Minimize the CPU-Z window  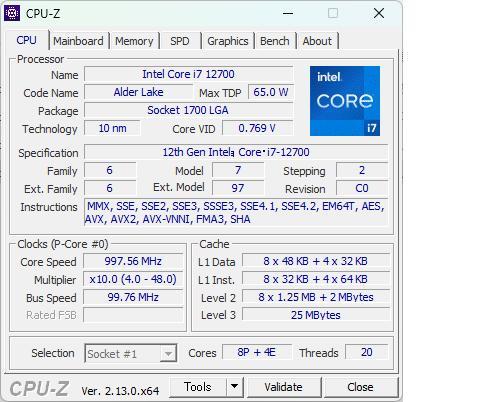(288, 13)
